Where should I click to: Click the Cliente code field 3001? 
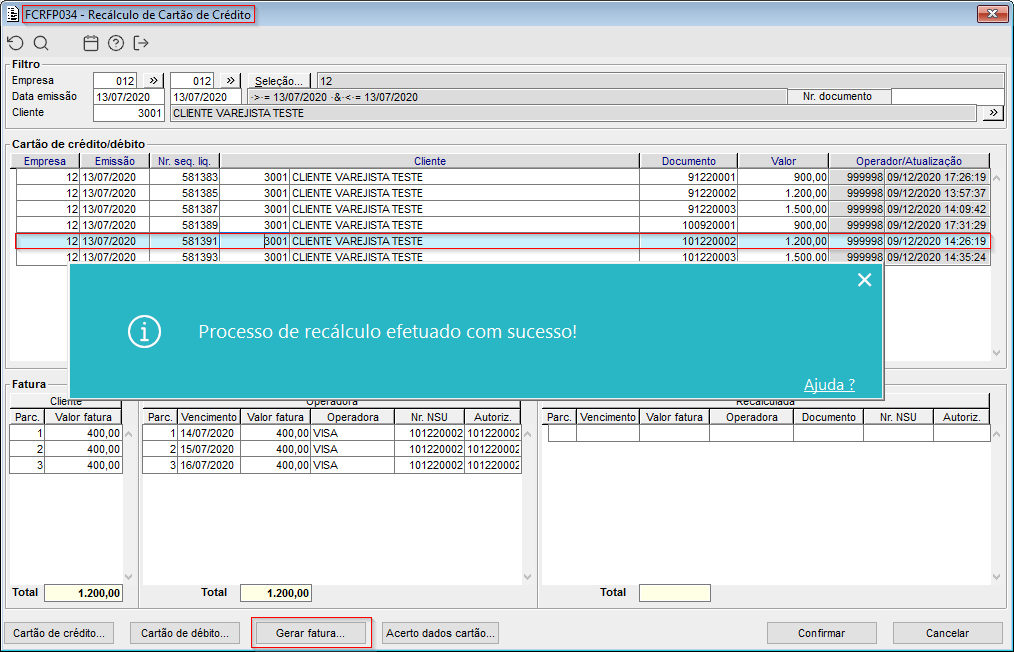point(129,113)
